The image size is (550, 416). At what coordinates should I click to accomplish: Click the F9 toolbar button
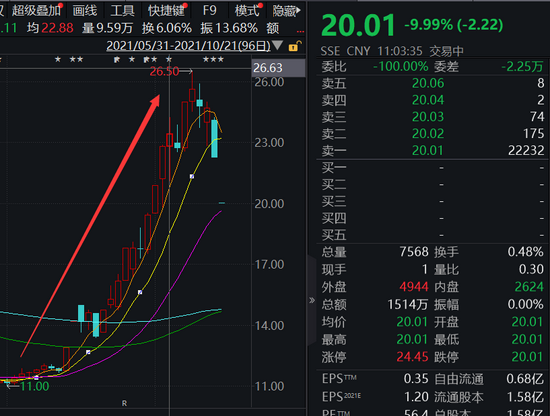point(209,11)
